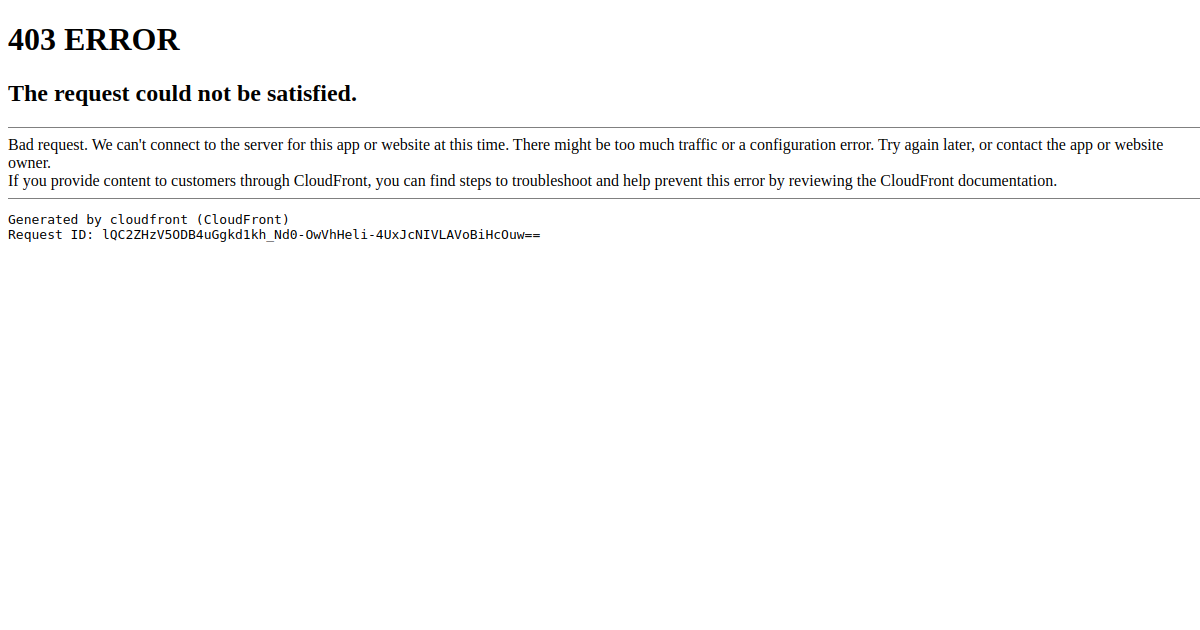Screen dimensions: 1200x630
Task: Click the "steps to troubleshoot" phrase
Action: click(525, 181)
